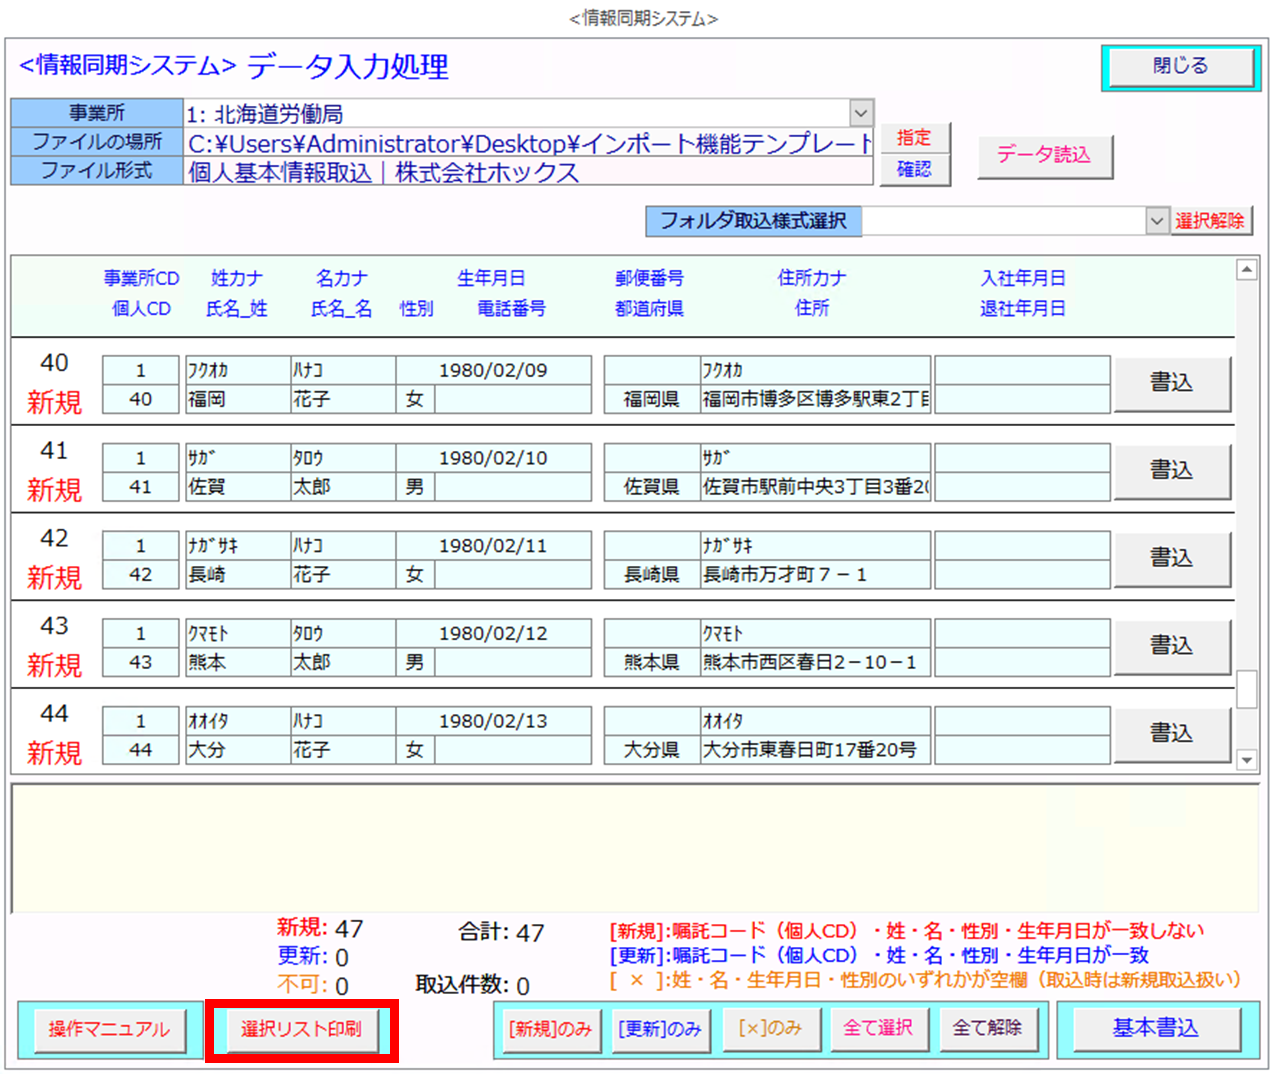Image resolution: width=1275 pixels, height=1074 pixels.
Task: Filter by [更新]のみ
Action: [659, 1029]
